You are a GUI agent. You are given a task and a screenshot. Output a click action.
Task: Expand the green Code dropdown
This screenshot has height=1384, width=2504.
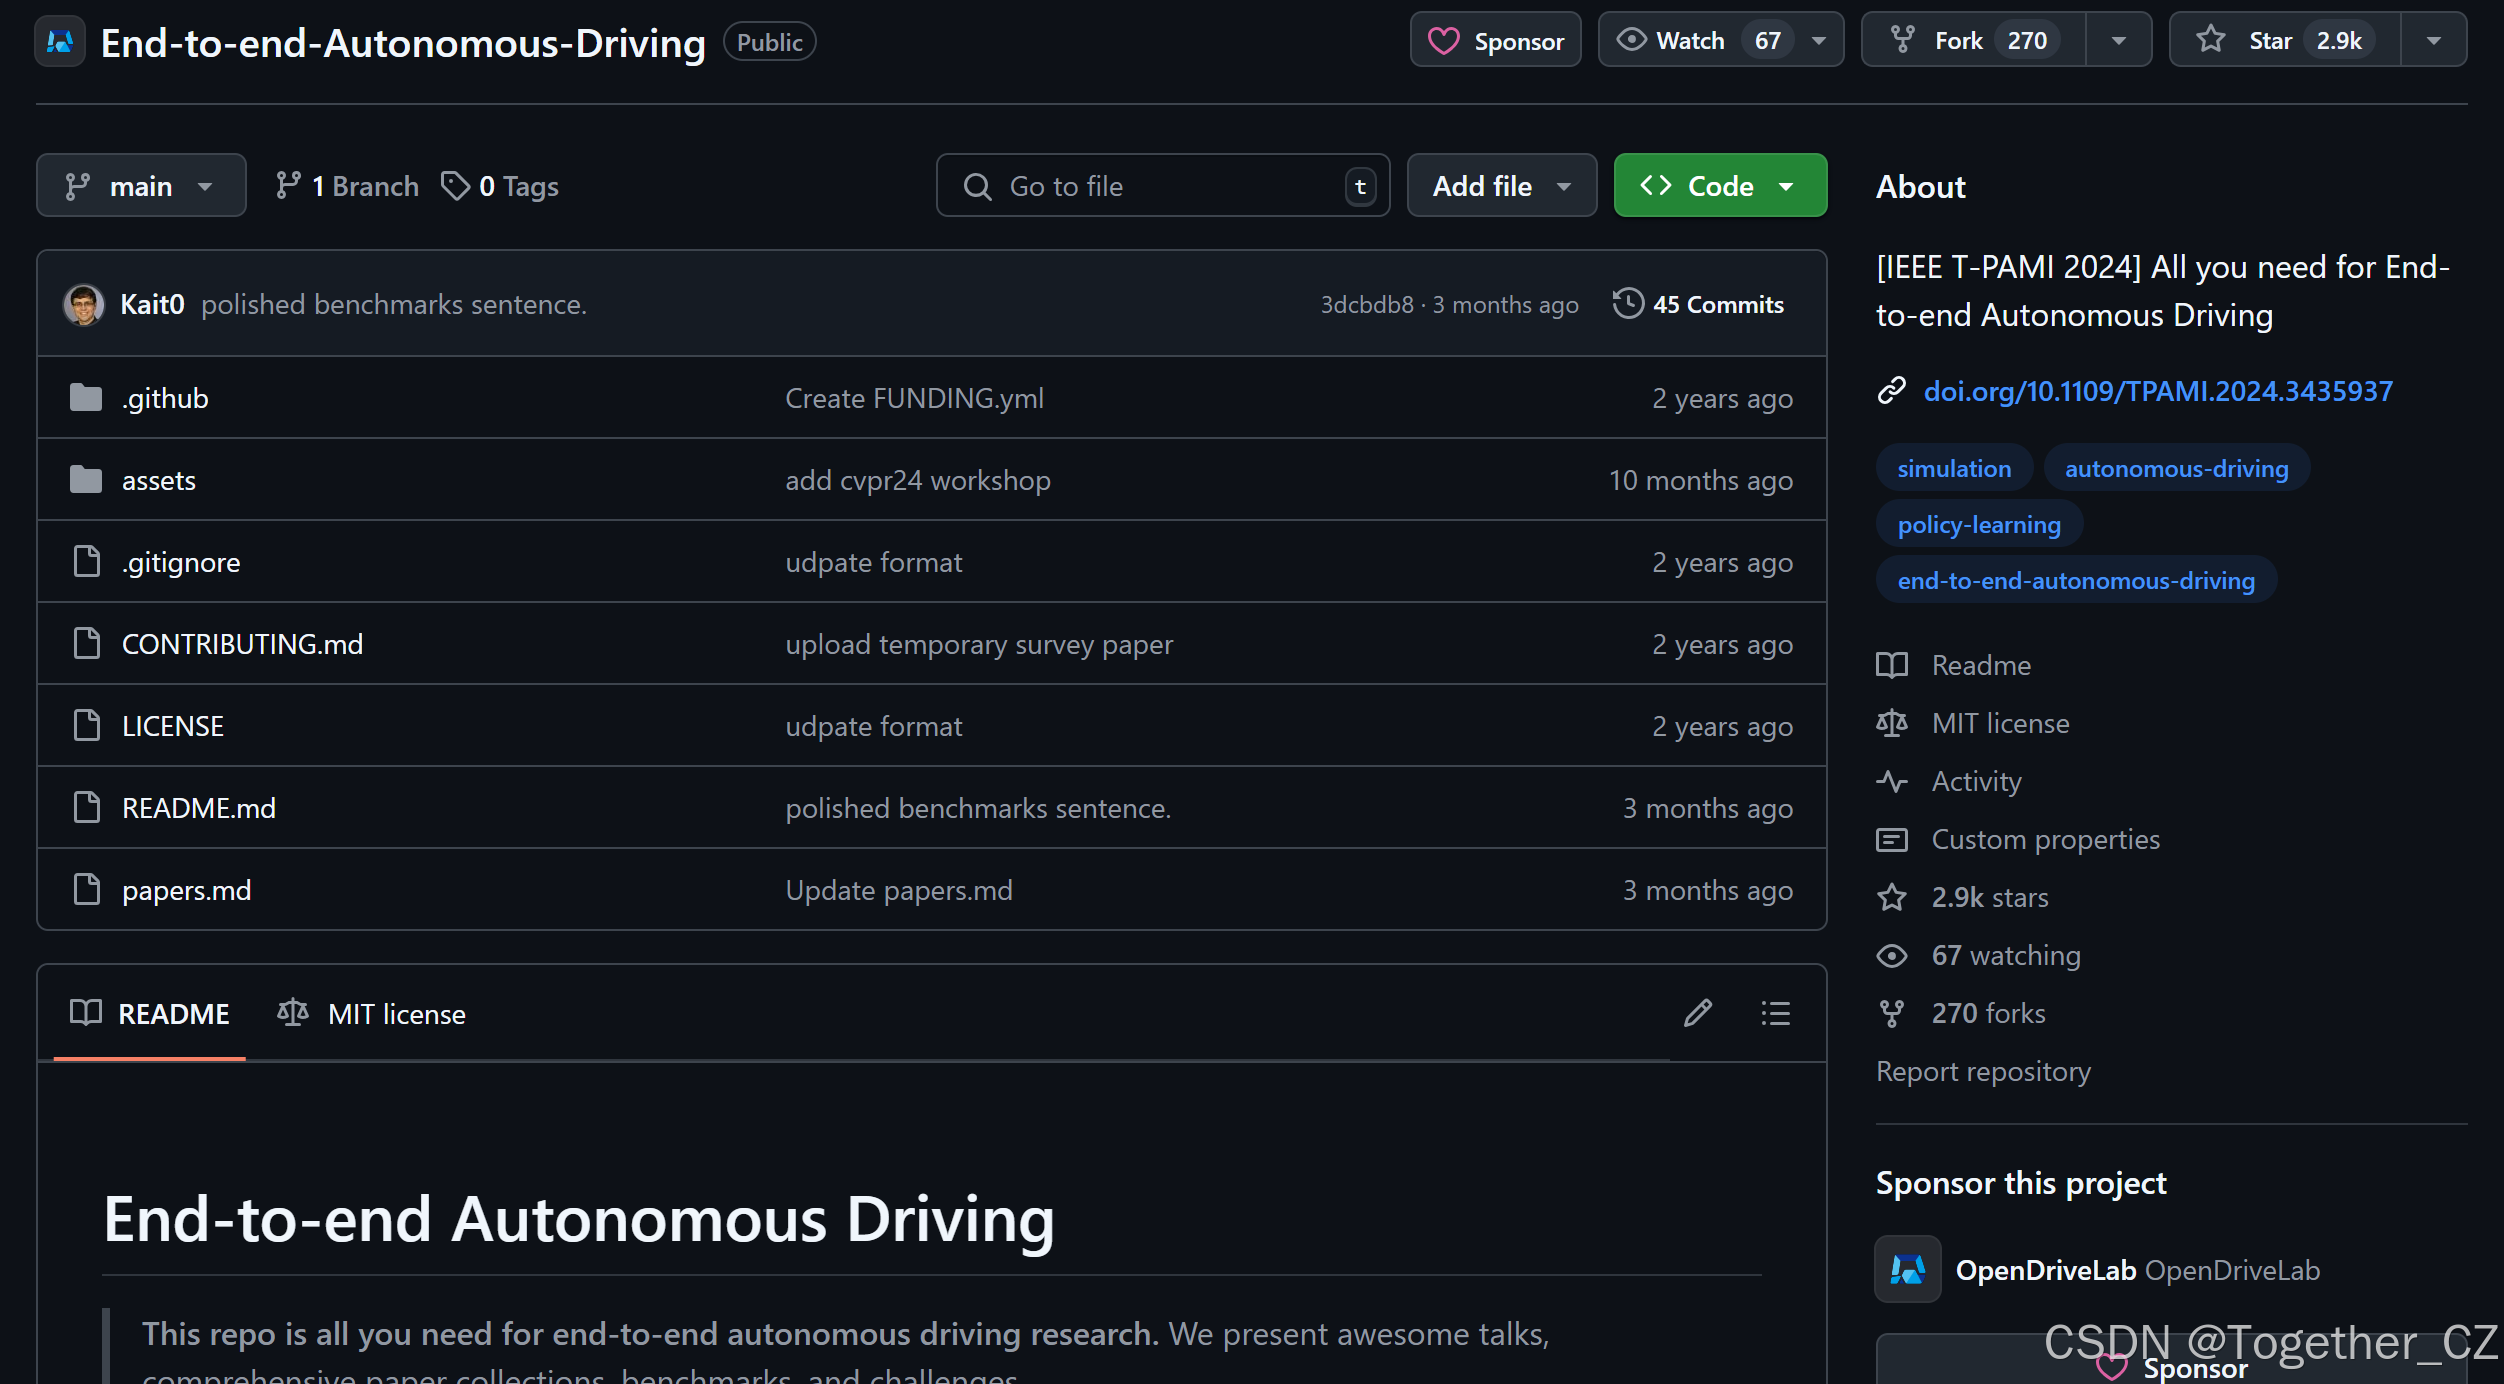[1720, 186]
